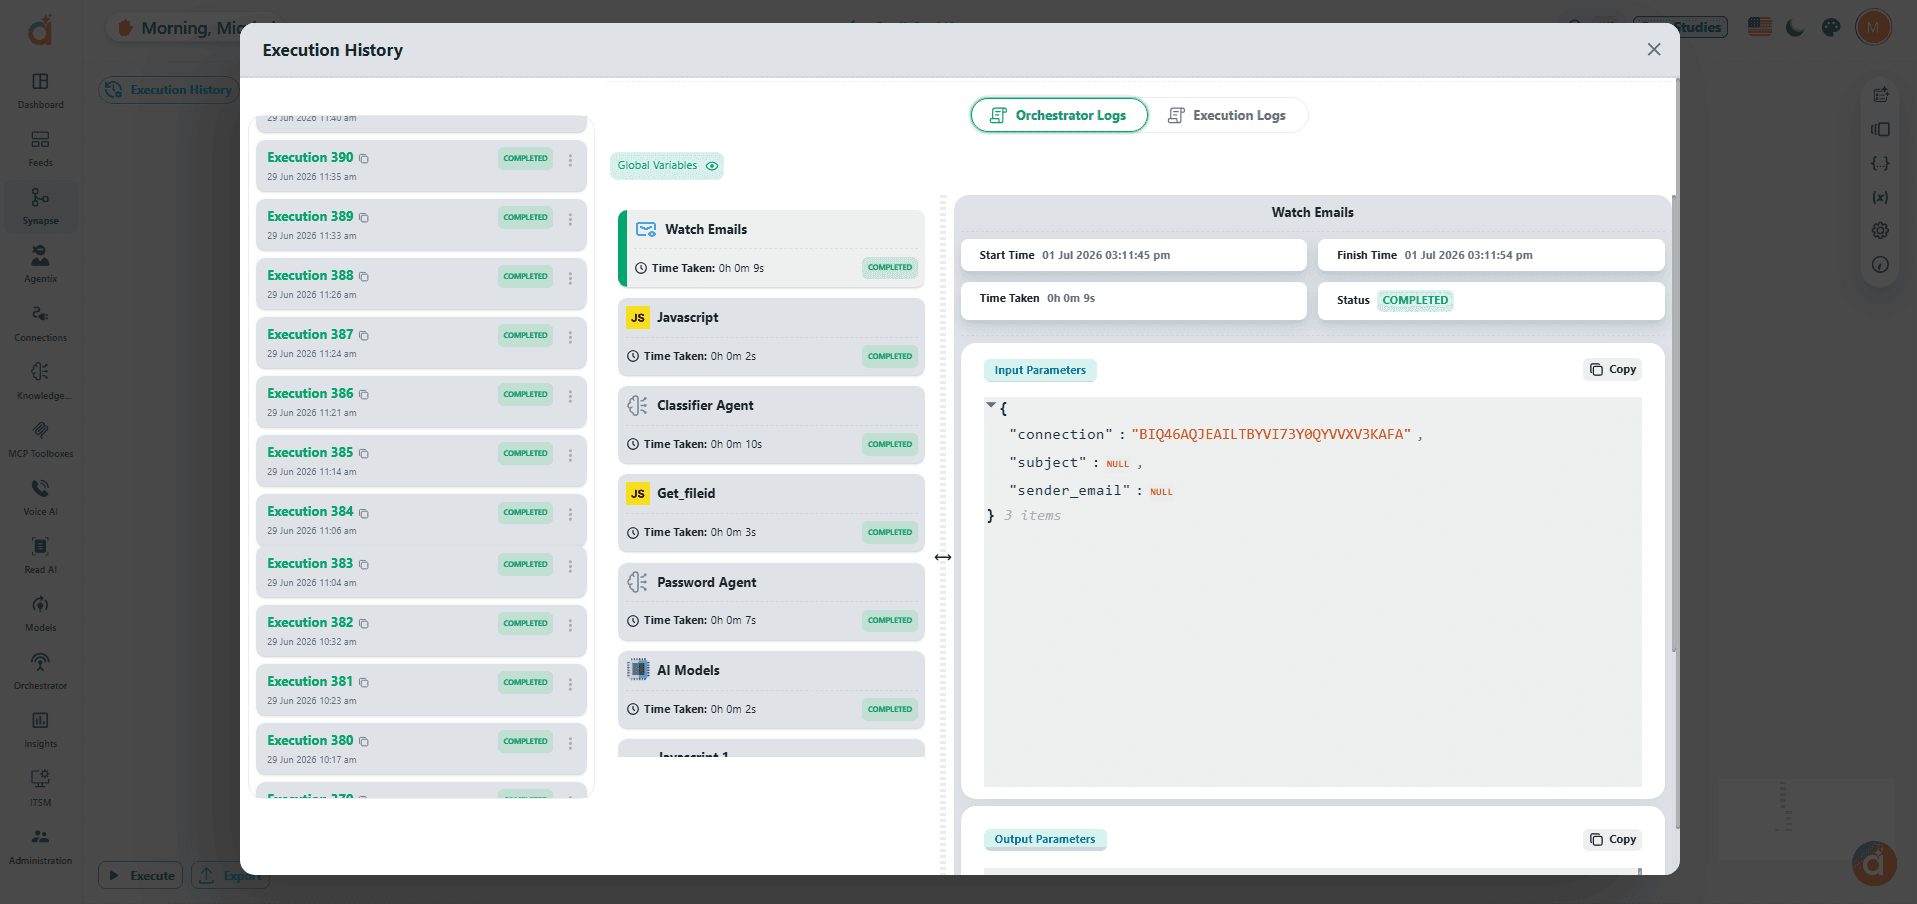Open MCP Toolboxes from the sidebar
This screenshot has width=1917, height=904.
pos(40,439)
